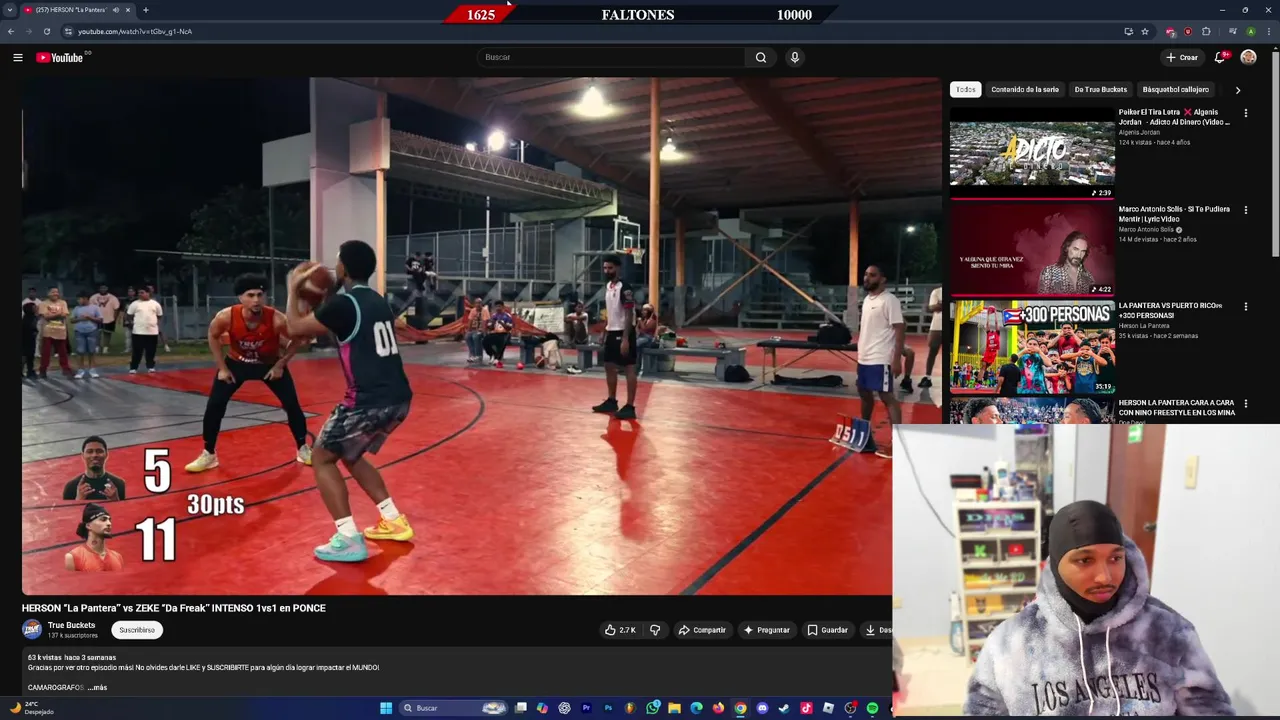Open the True Buckets channel avatar
Screen dimensions: 1280x720
[x=32, y=629]
